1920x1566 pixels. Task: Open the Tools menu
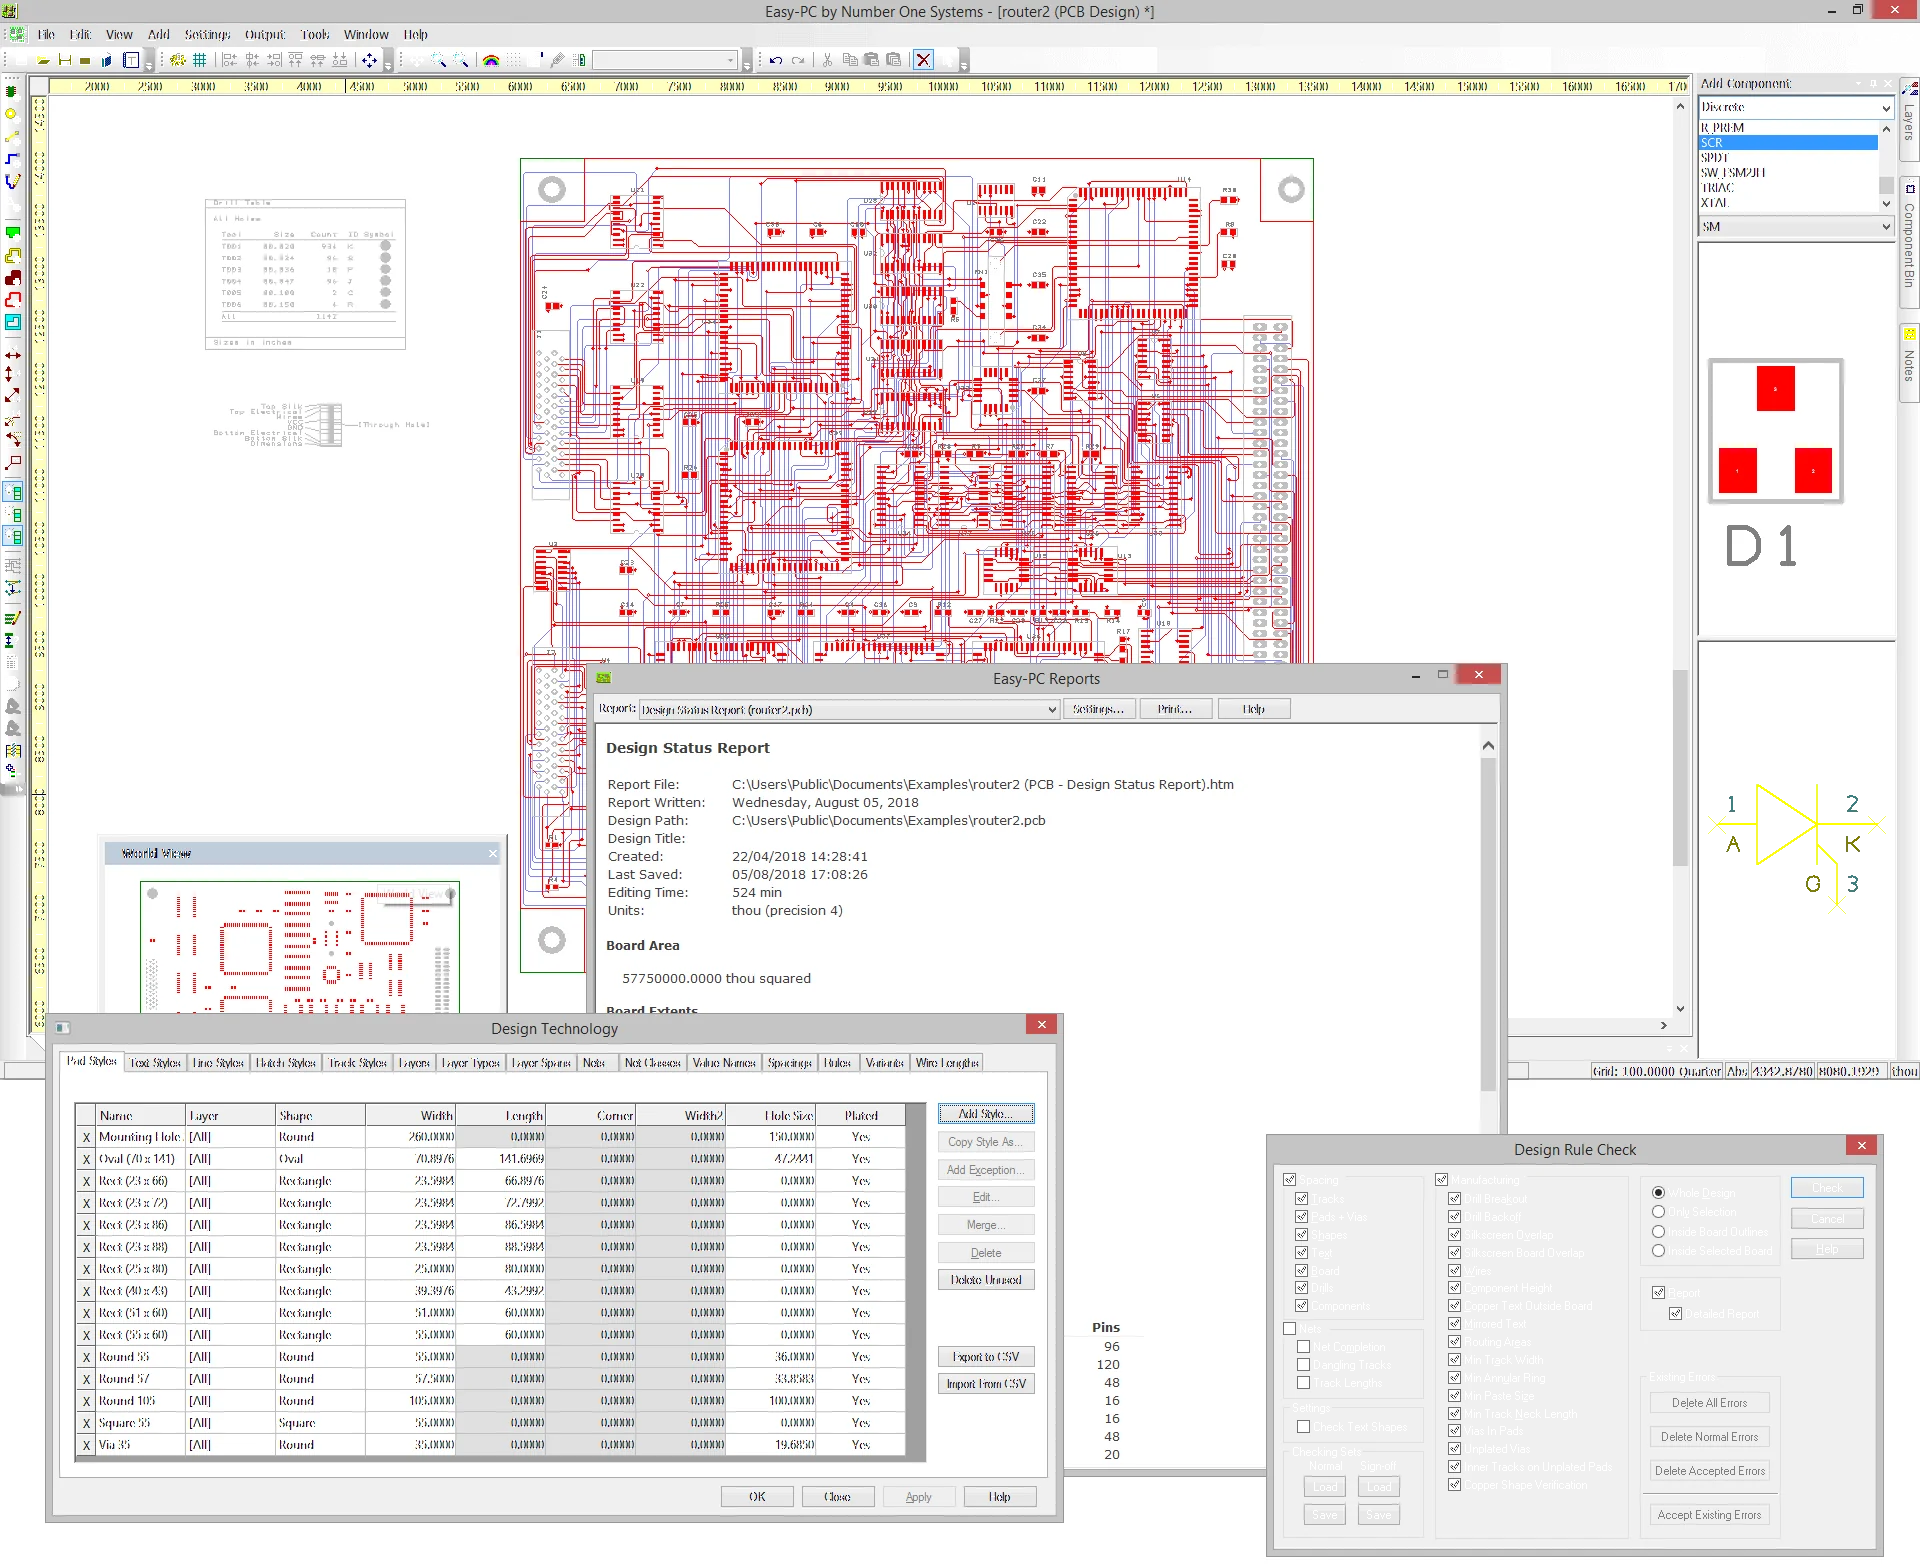click(x=315, y=33)
